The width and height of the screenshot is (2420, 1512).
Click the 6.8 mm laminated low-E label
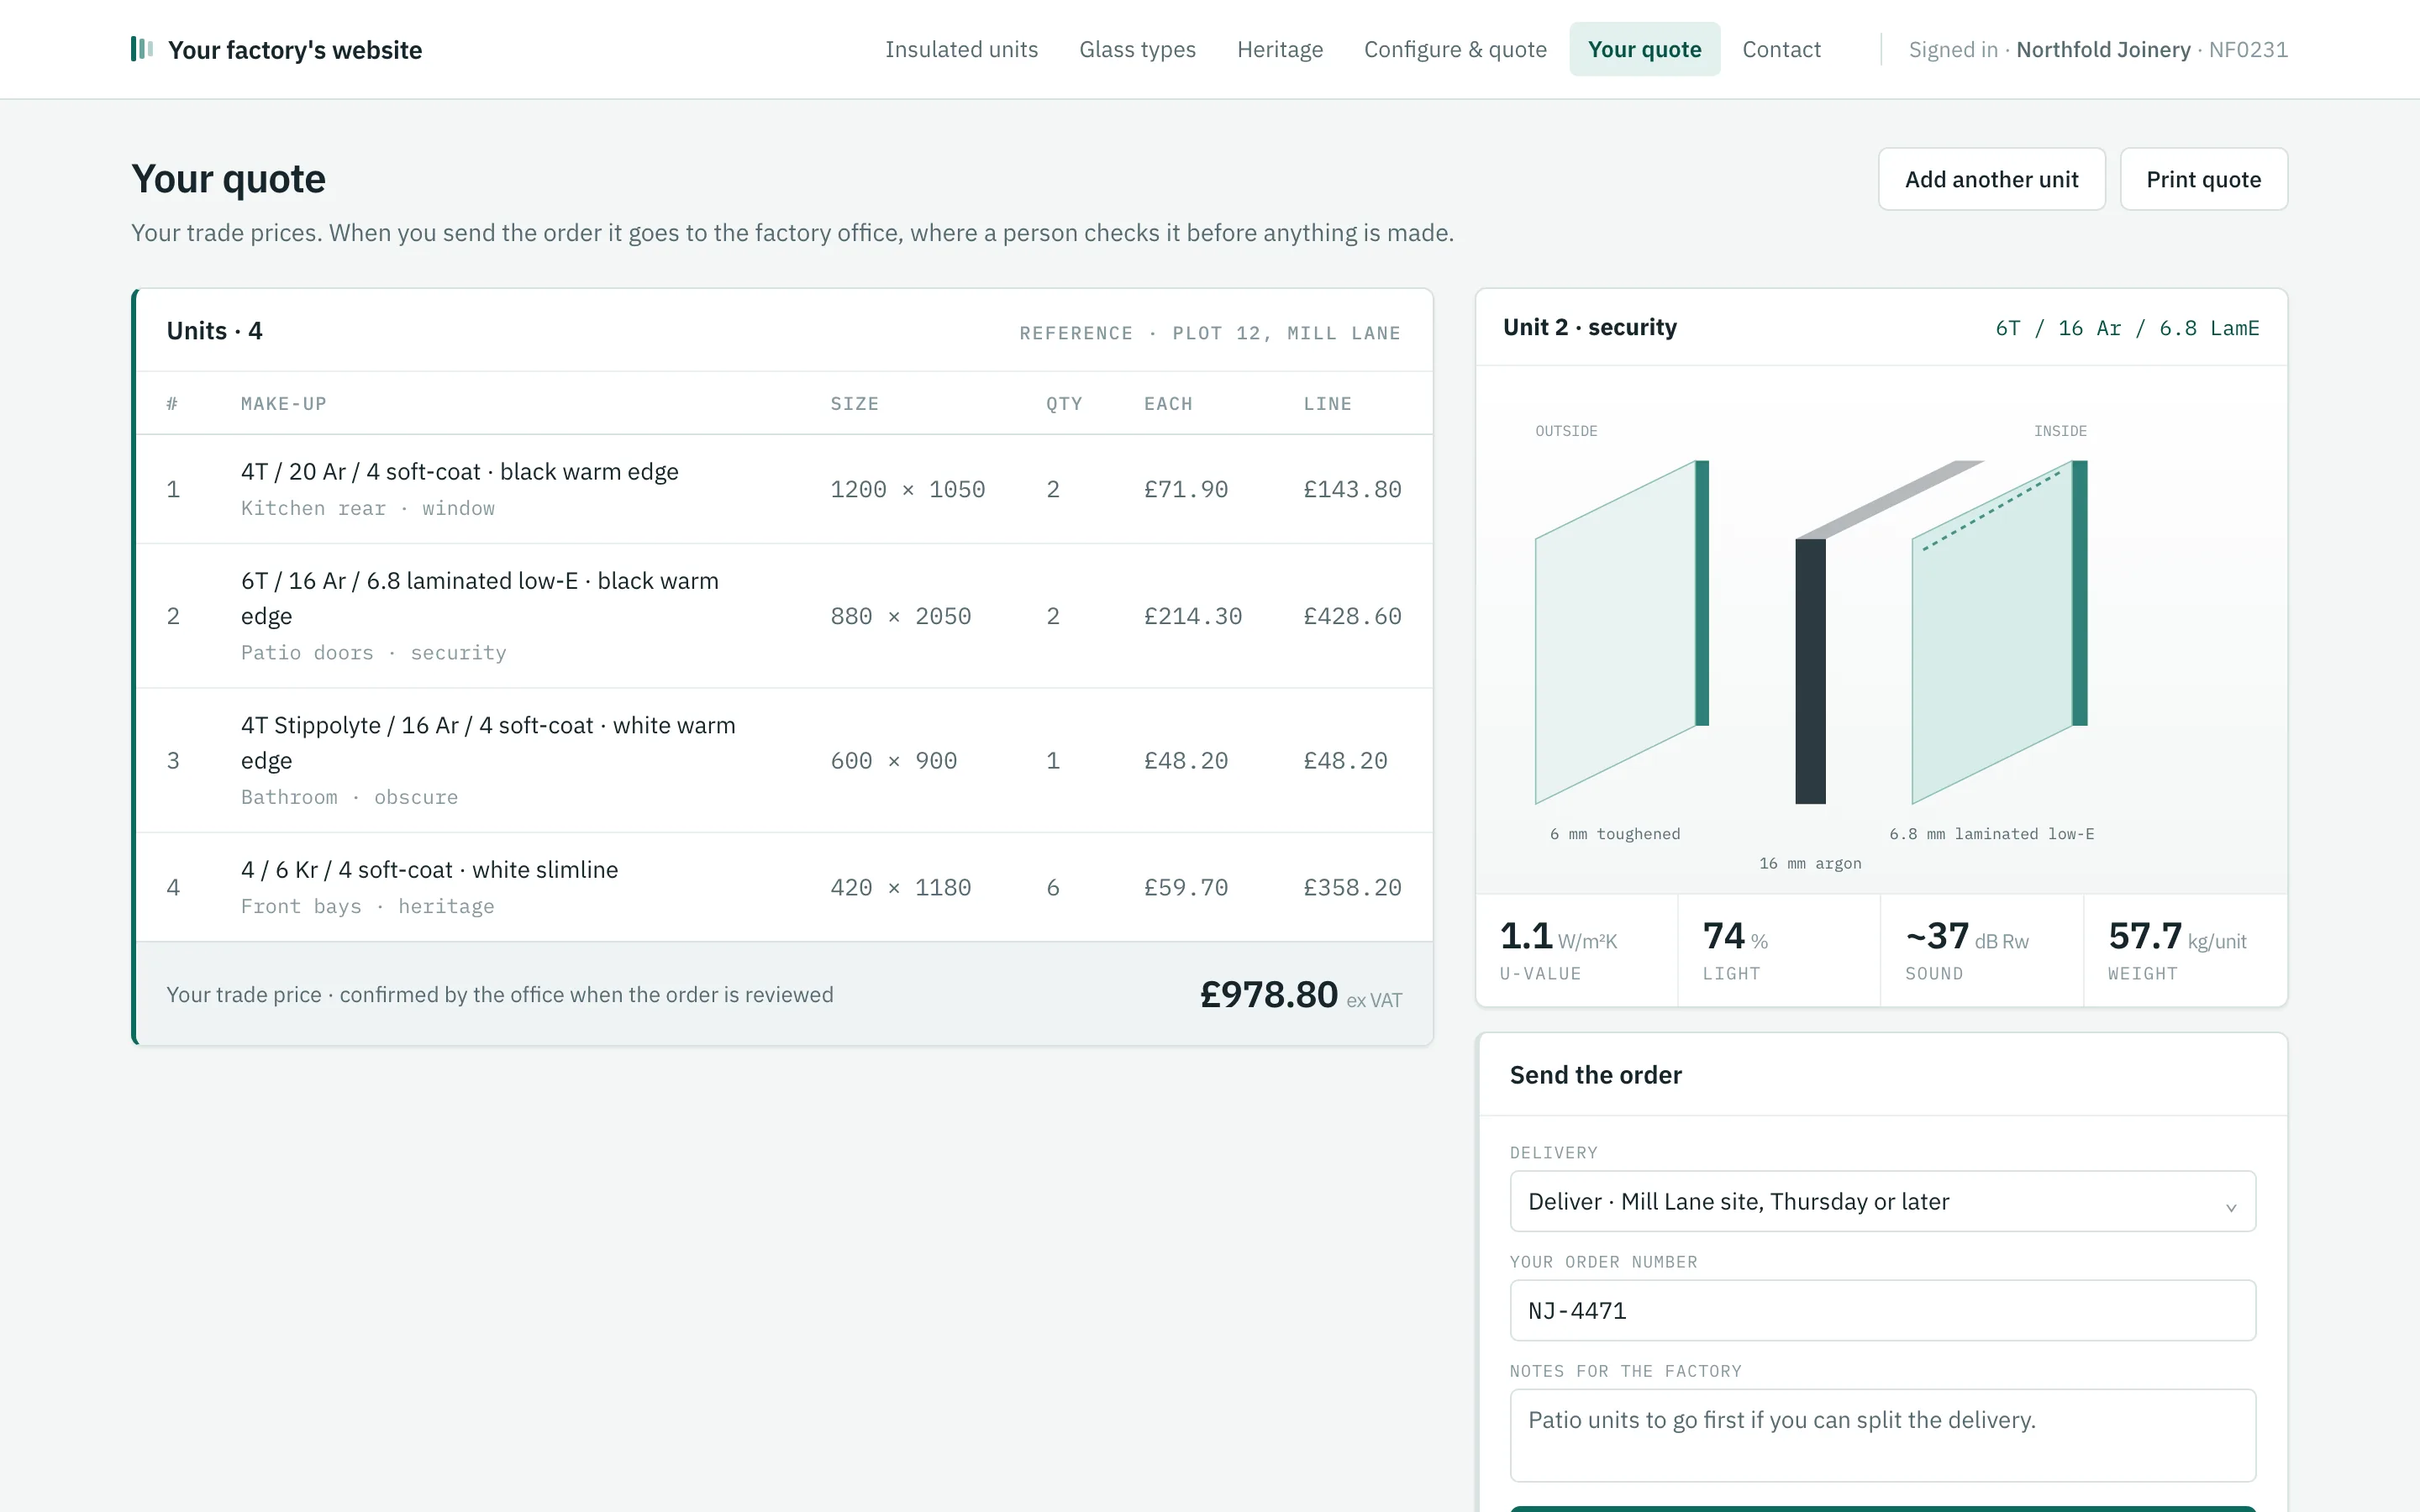click(x=1991, y=834)
